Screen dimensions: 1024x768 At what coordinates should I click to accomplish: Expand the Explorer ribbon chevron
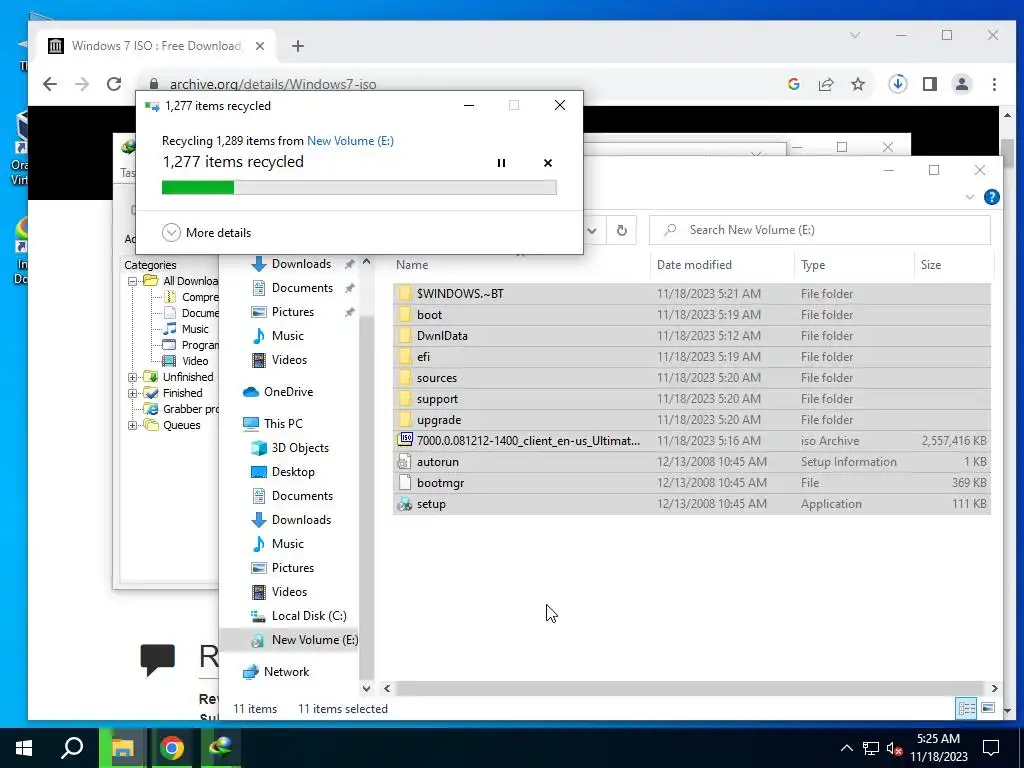point(970,197)
